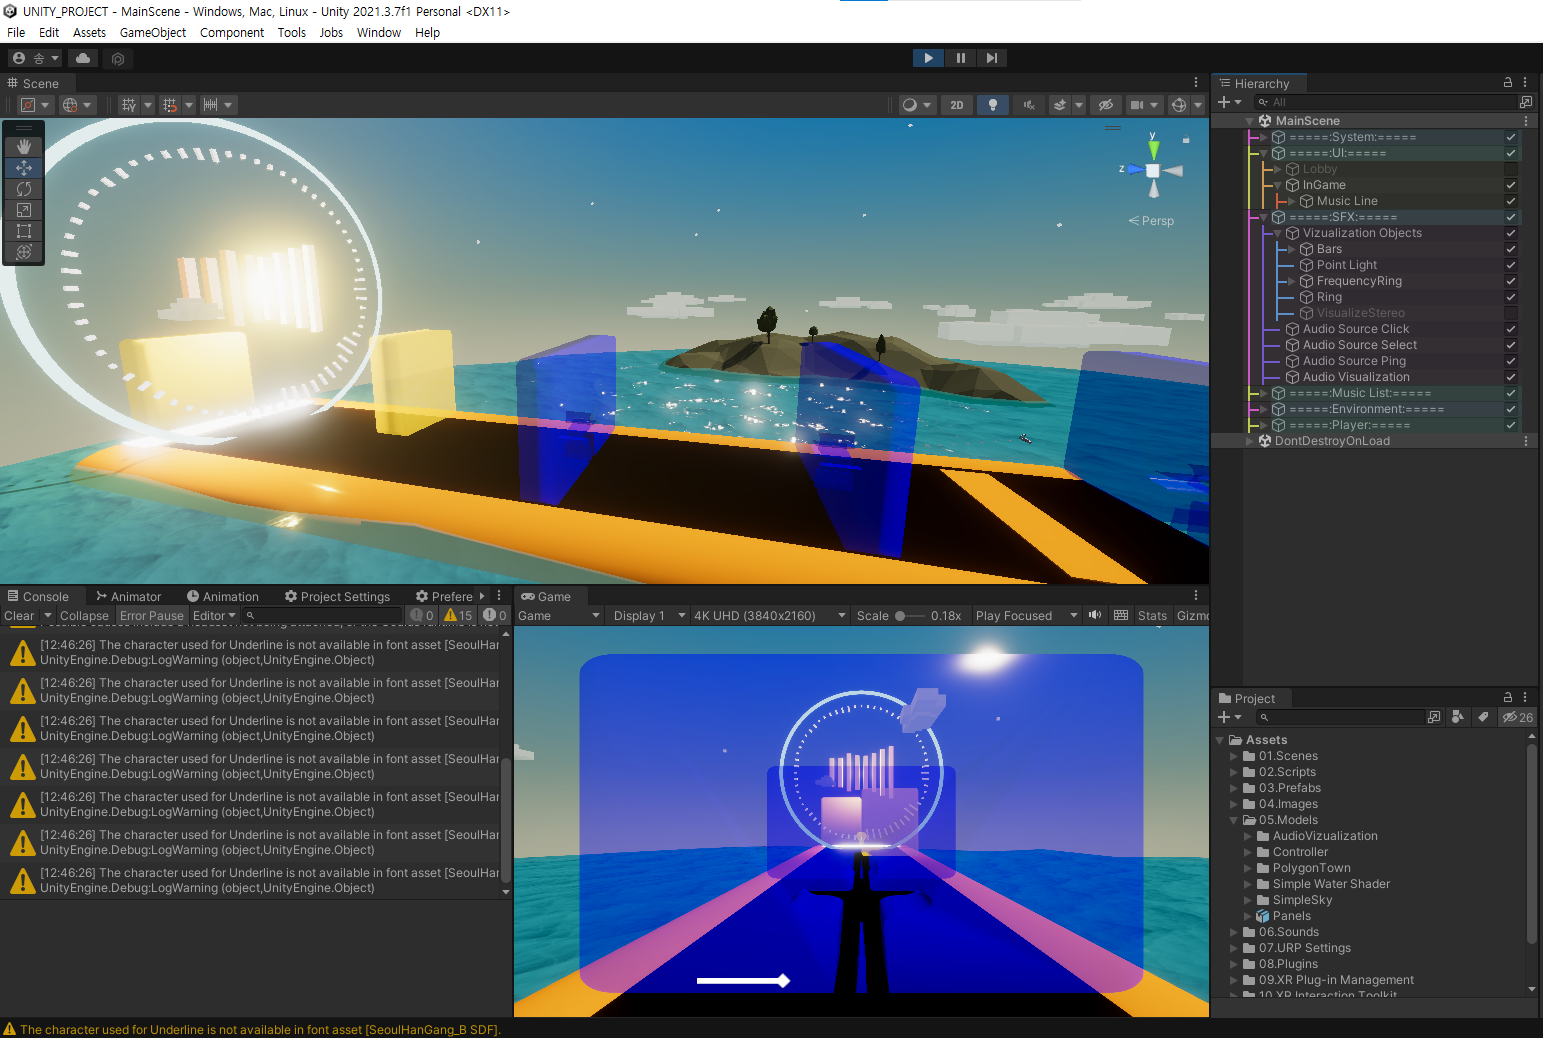Expand the 01.Scenes folder
1543x1038 pixels.
[1233, 756]
